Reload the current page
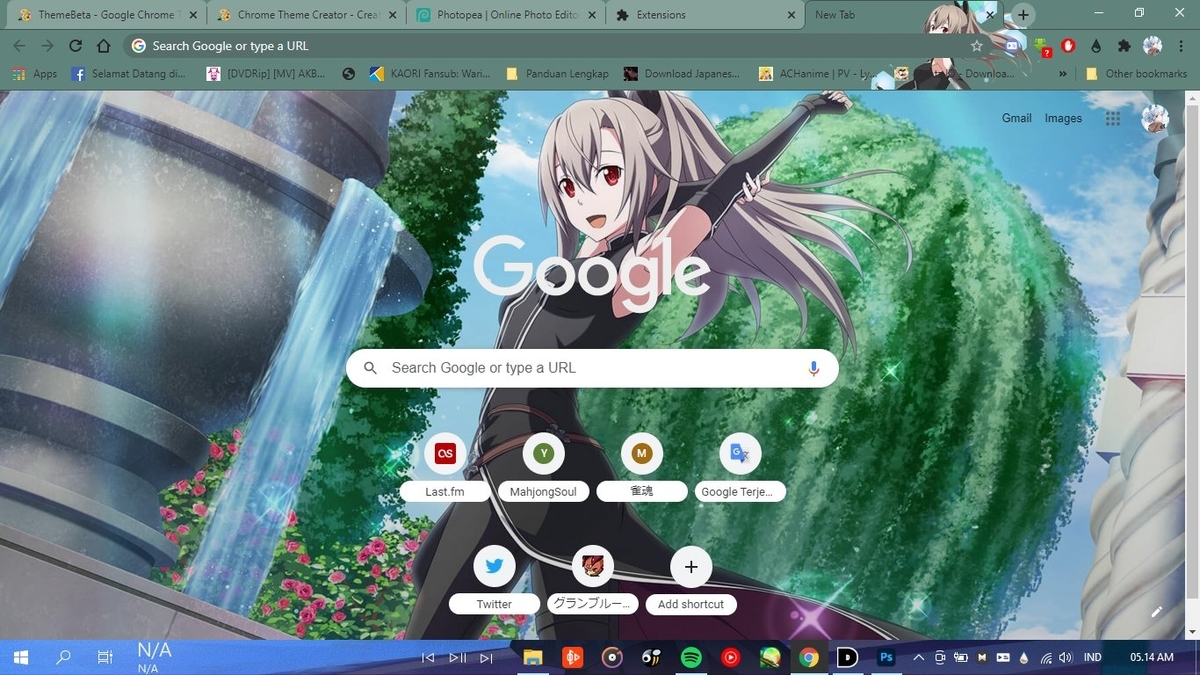Image resolution: width=1200 pixels, height=675 pixels. pyautogui.click(x=75, y=46)
